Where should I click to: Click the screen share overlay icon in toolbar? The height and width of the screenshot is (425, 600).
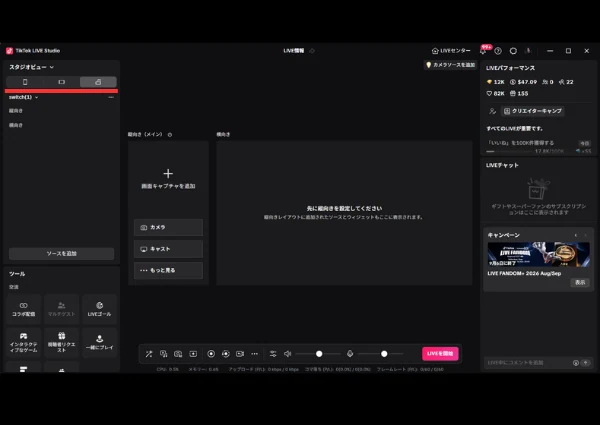tap(163, 354)
